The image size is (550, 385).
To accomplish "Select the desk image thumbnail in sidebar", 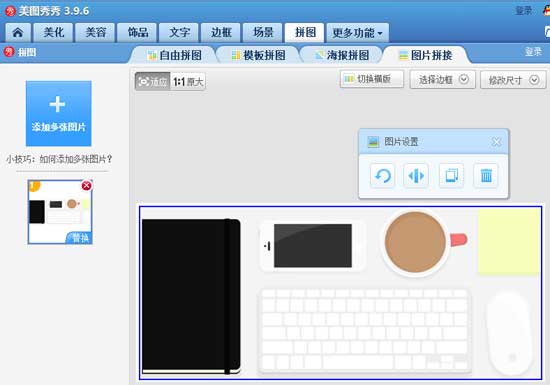I will 60,212.
